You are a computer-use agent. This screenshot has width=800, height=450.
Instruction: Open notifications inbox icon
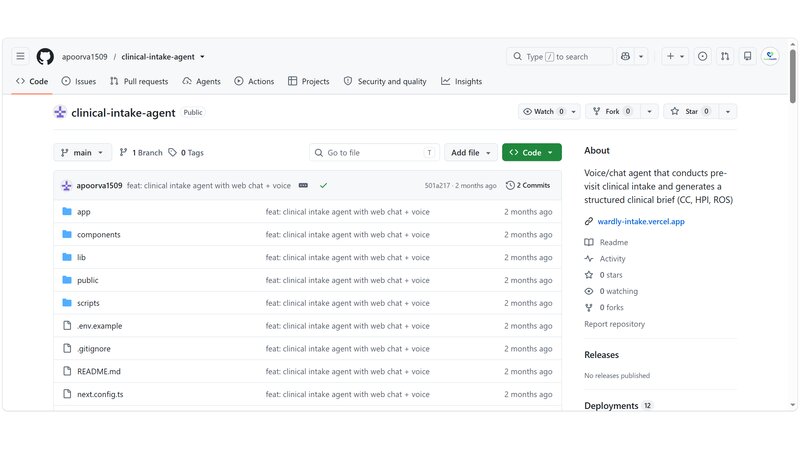coord(747,56)
